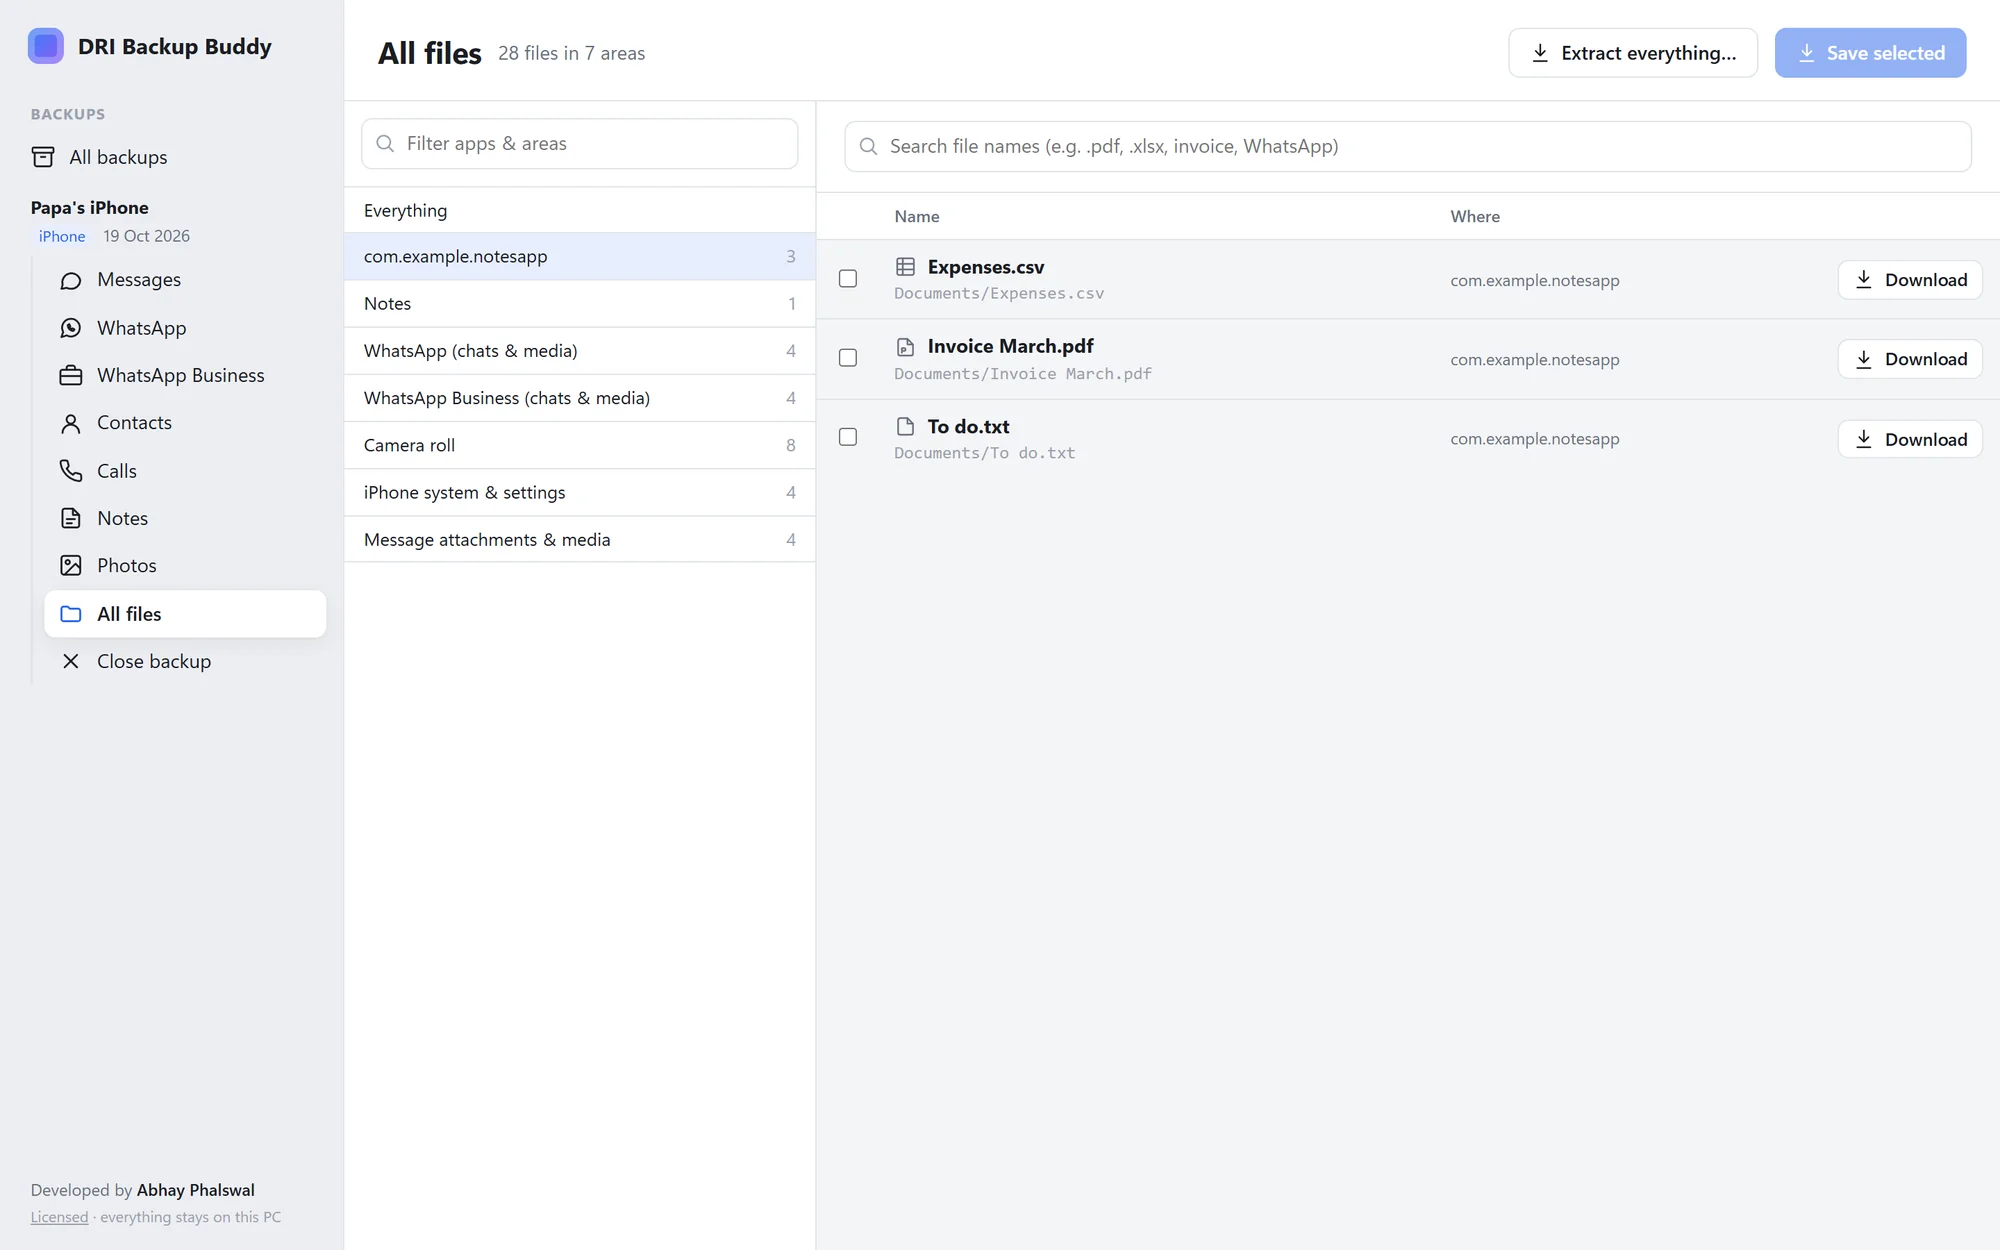Click the Close backup X icon
This screenshot has width=2000, height=1250.
coord(71,661)
